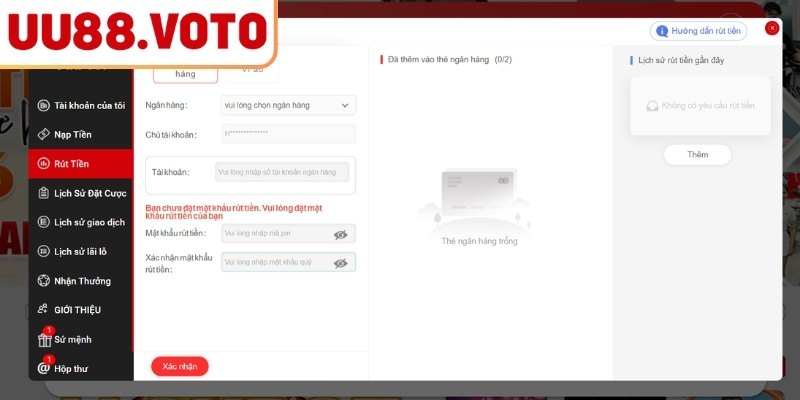
Task: Show password in 'Mật khẩu rút tiền' field
Action: 341,234
